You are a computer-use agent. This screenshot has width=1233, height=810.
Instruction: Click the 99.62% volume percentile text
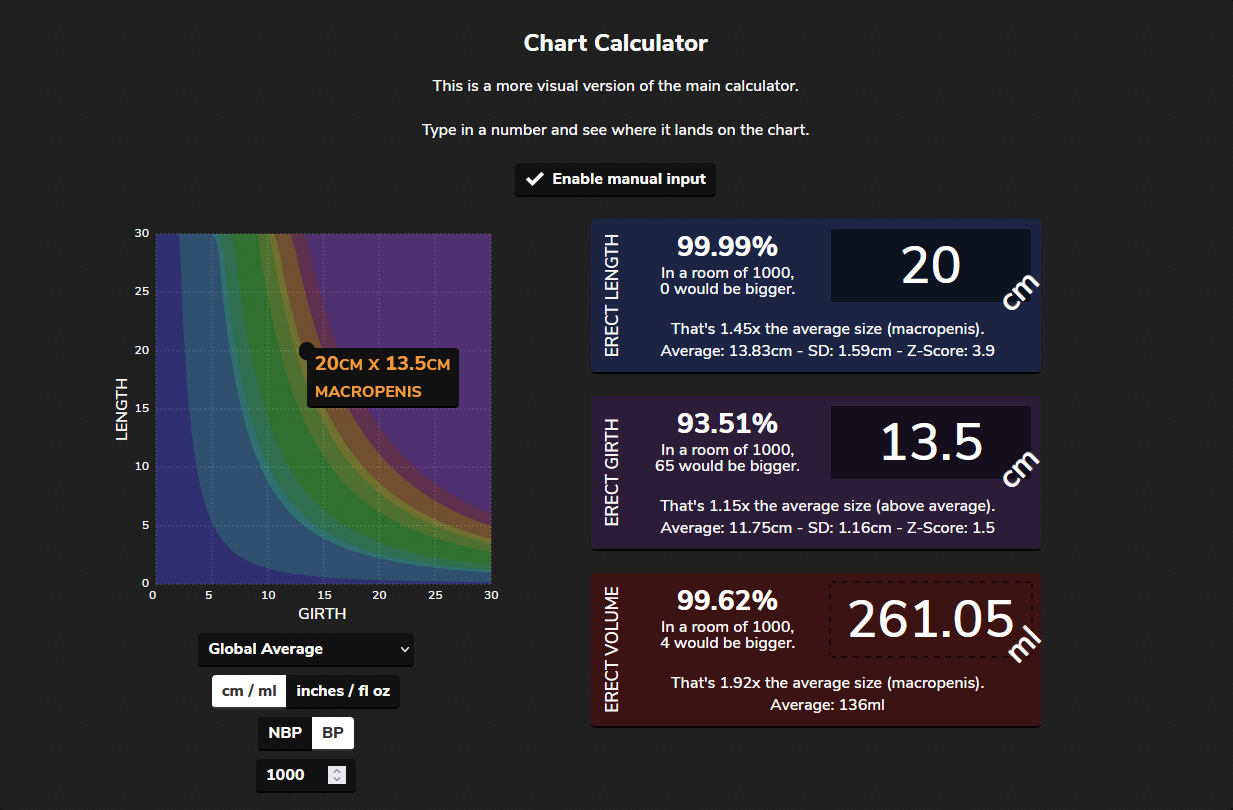[x=727, y=600]
